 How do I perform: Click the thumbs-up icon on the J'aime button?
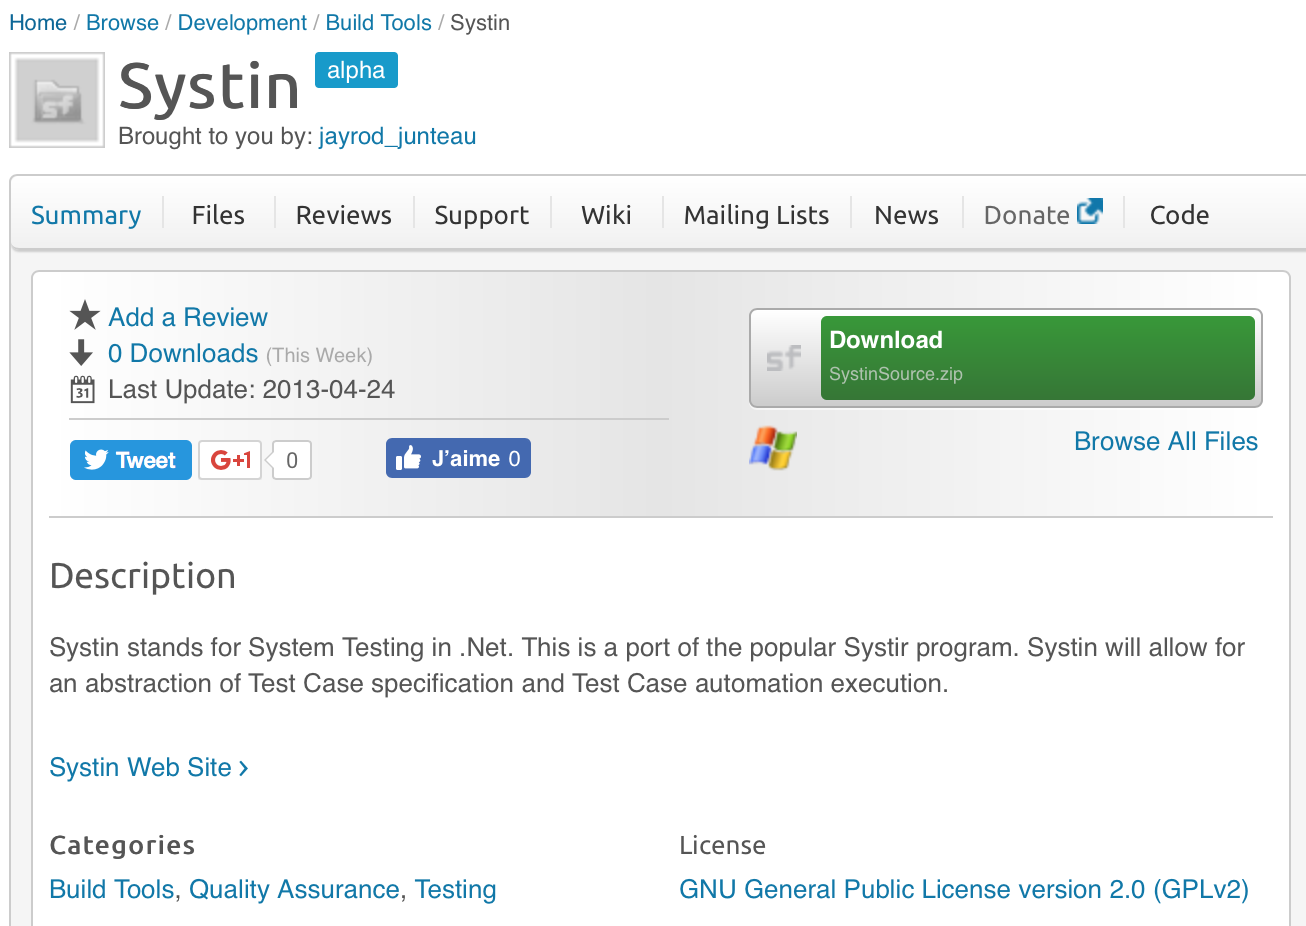pos(410,457)
